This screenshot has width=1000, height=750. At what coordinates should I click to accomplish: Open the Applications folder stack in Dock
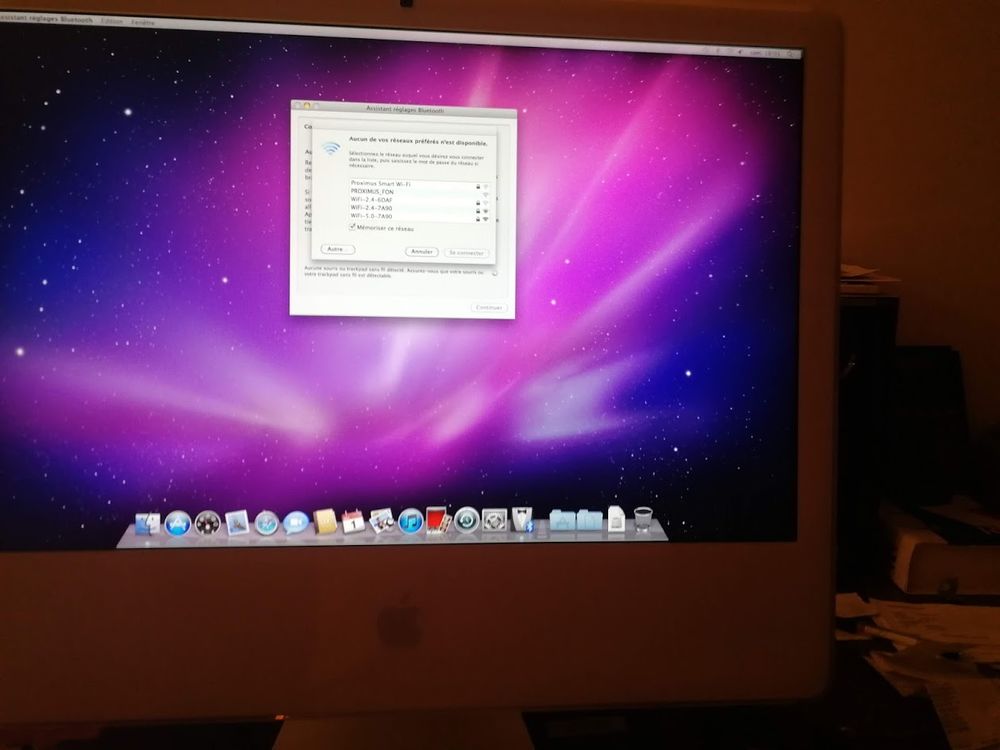tap(562, 520)
